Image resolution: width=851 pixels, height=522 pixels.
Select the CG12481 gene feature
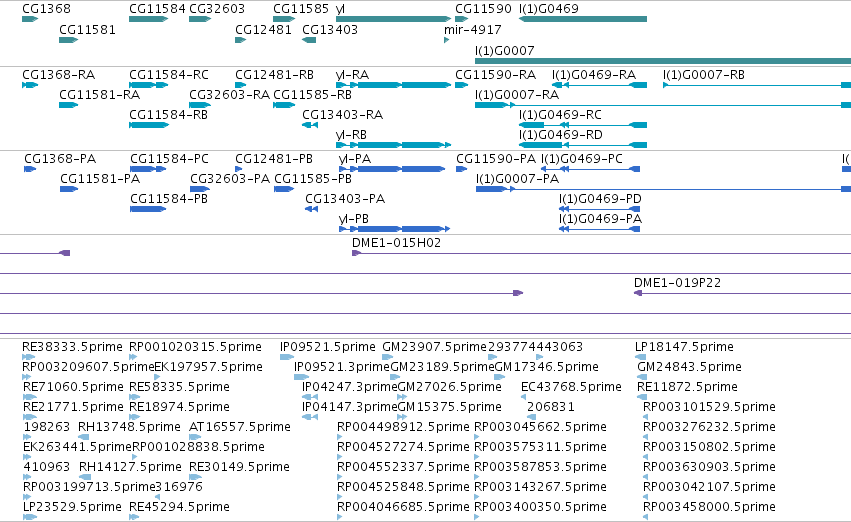pyautogui.click(x=240, y=40)
